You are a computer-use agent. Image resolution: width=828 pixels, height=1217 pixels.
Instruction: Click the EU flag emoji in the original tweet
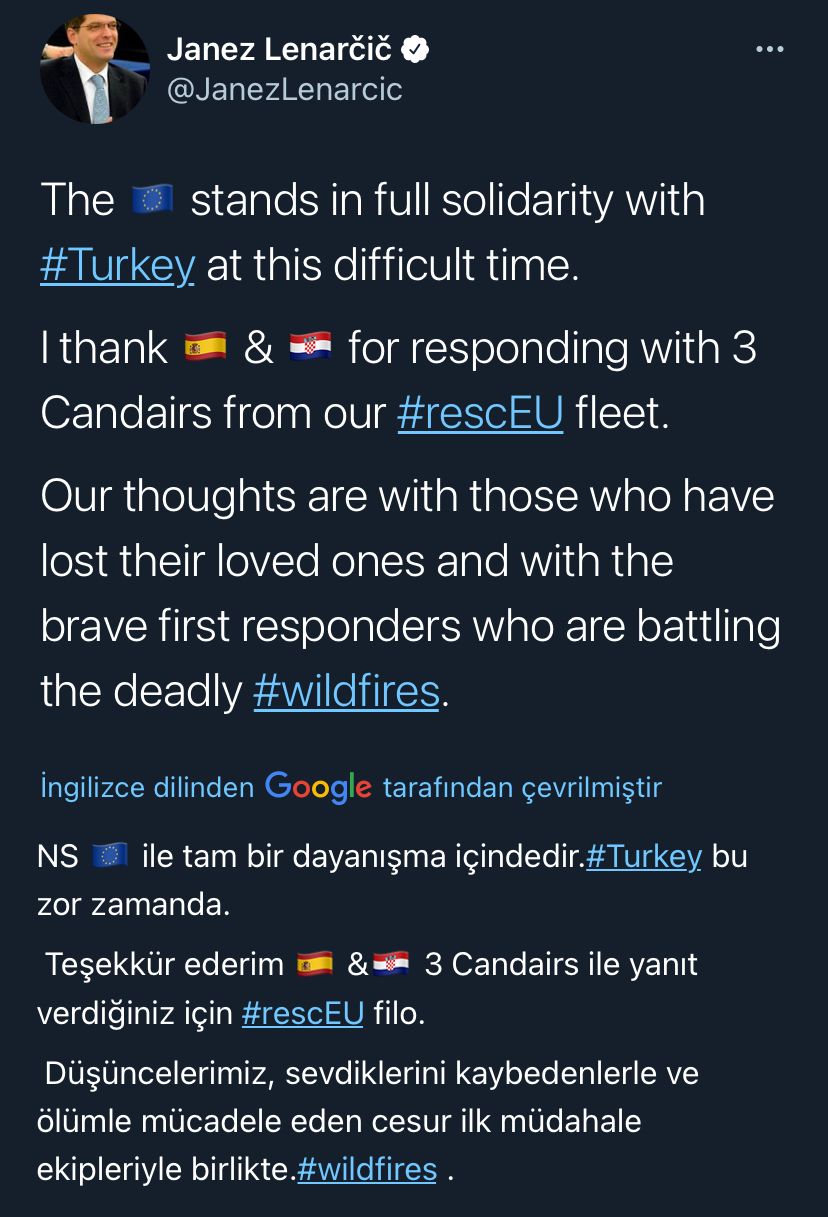(152, 201)
